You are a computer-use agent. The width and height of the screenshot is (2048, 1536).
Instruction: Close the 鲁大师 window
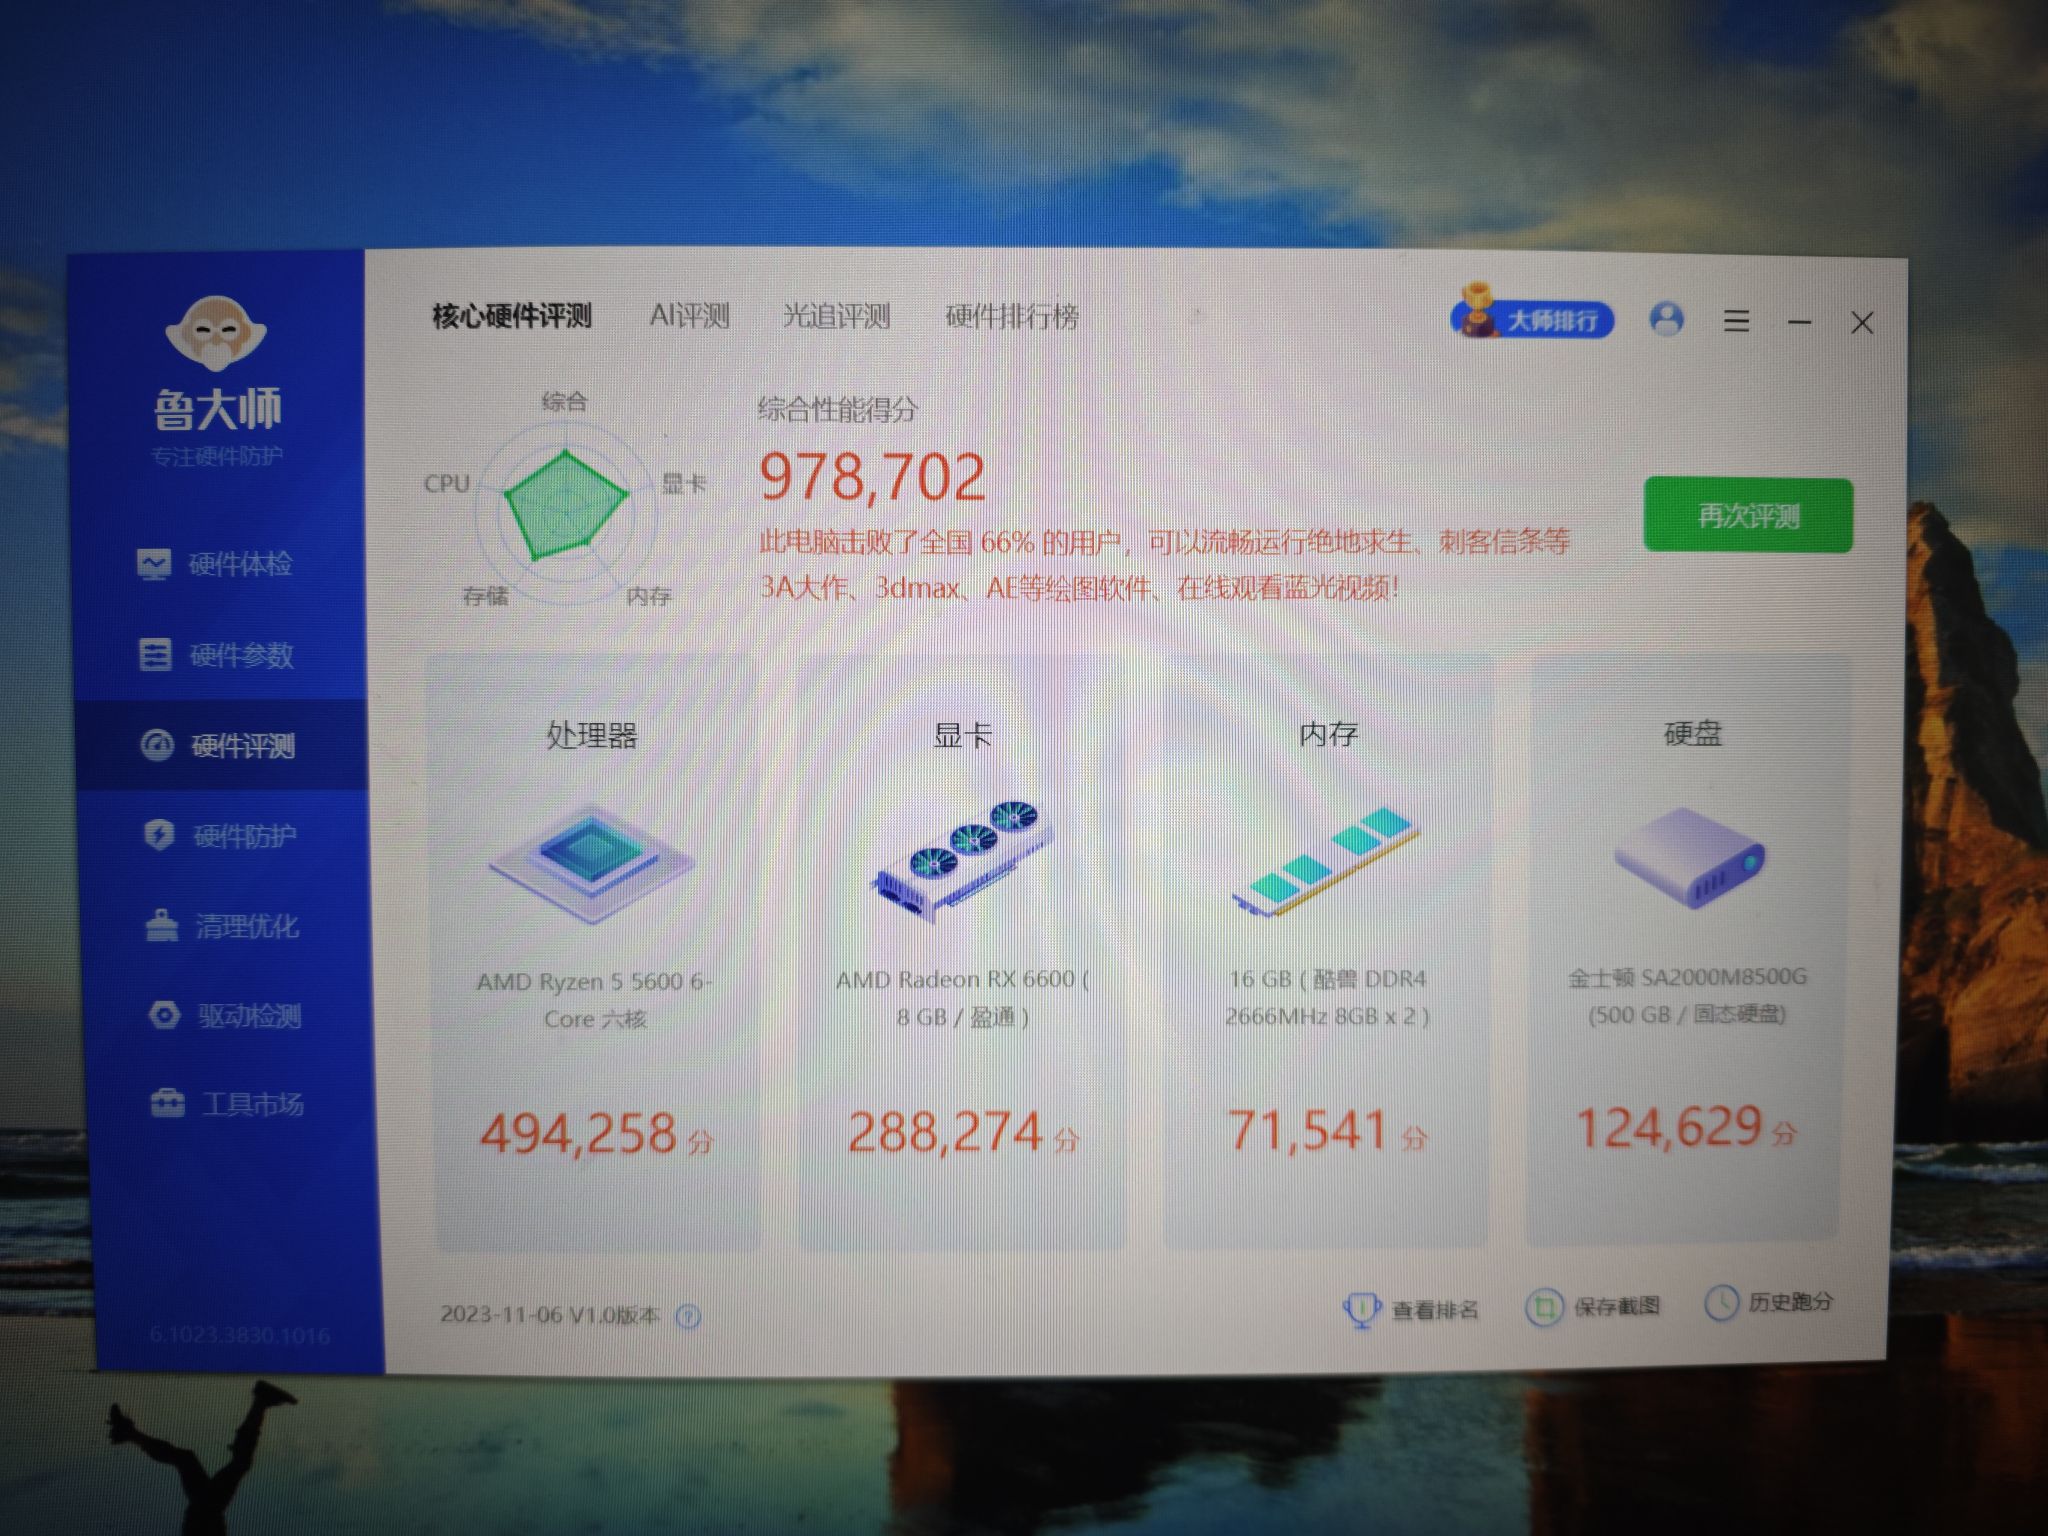tap(1862, 323)
